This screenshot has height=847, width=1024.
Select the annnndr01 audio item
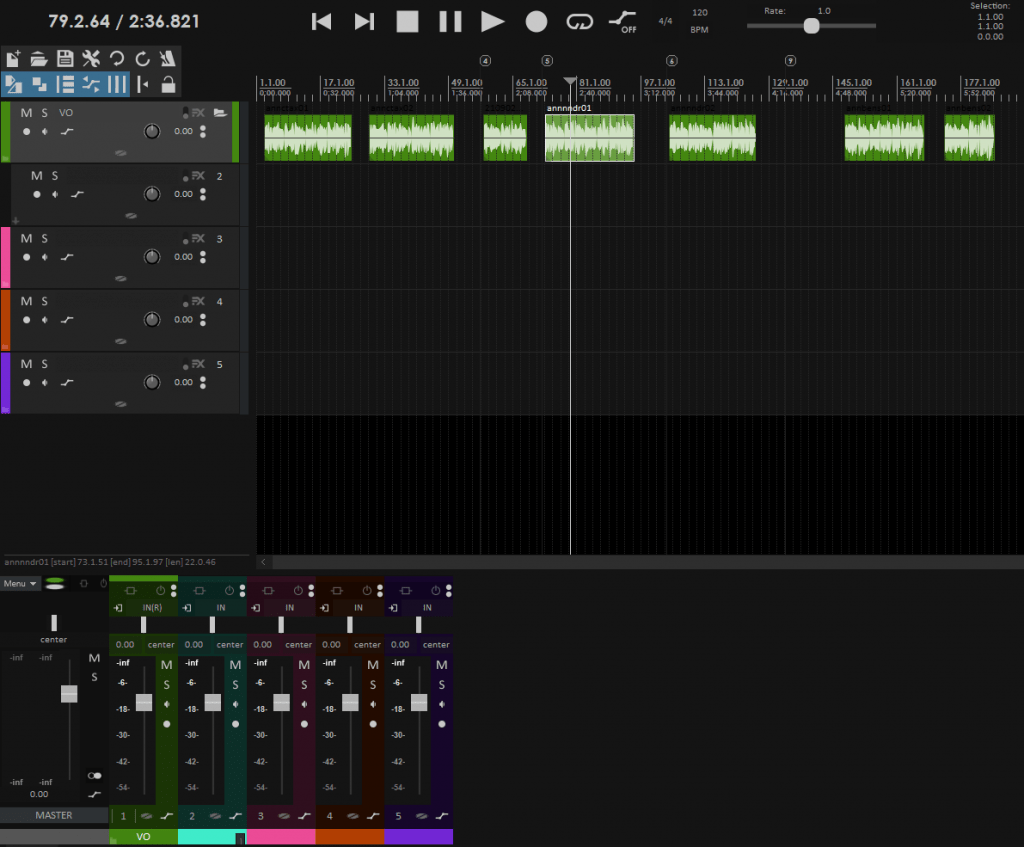click(x=590, y=138)
